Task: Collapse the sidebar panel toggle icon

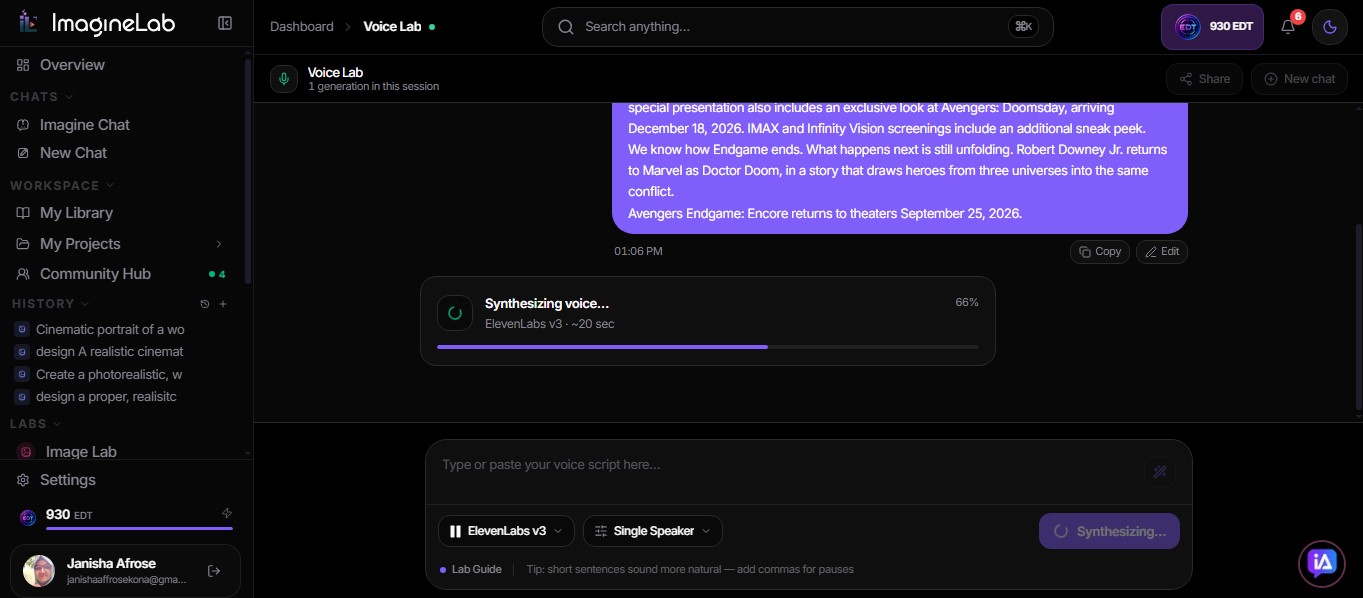Action: pyautogui.click(x=225, y=23)
